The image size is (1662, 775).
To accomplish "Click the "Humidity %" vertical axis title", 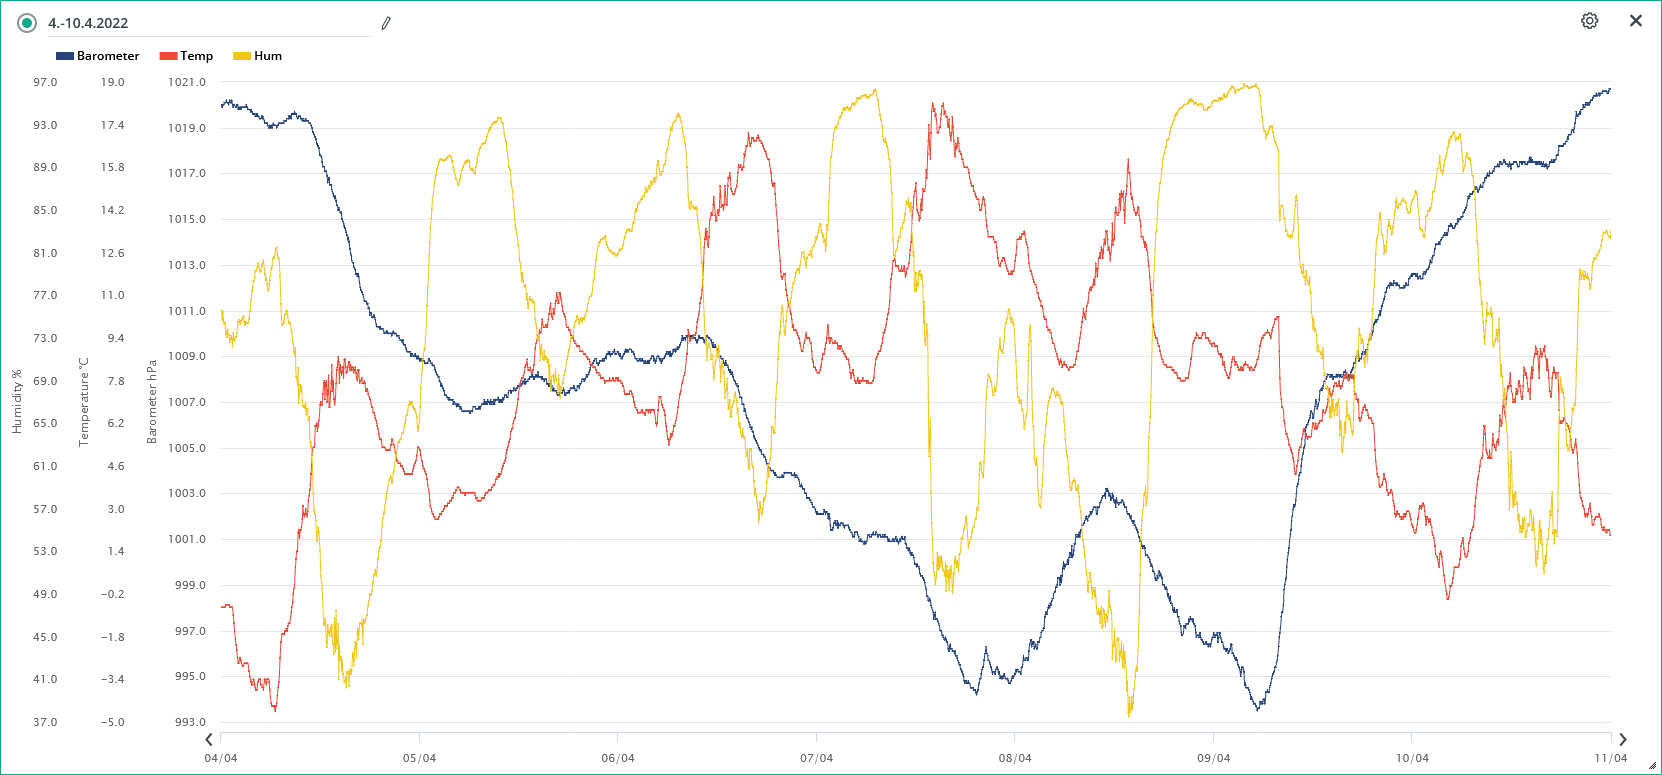I will (x=17, y=401).
